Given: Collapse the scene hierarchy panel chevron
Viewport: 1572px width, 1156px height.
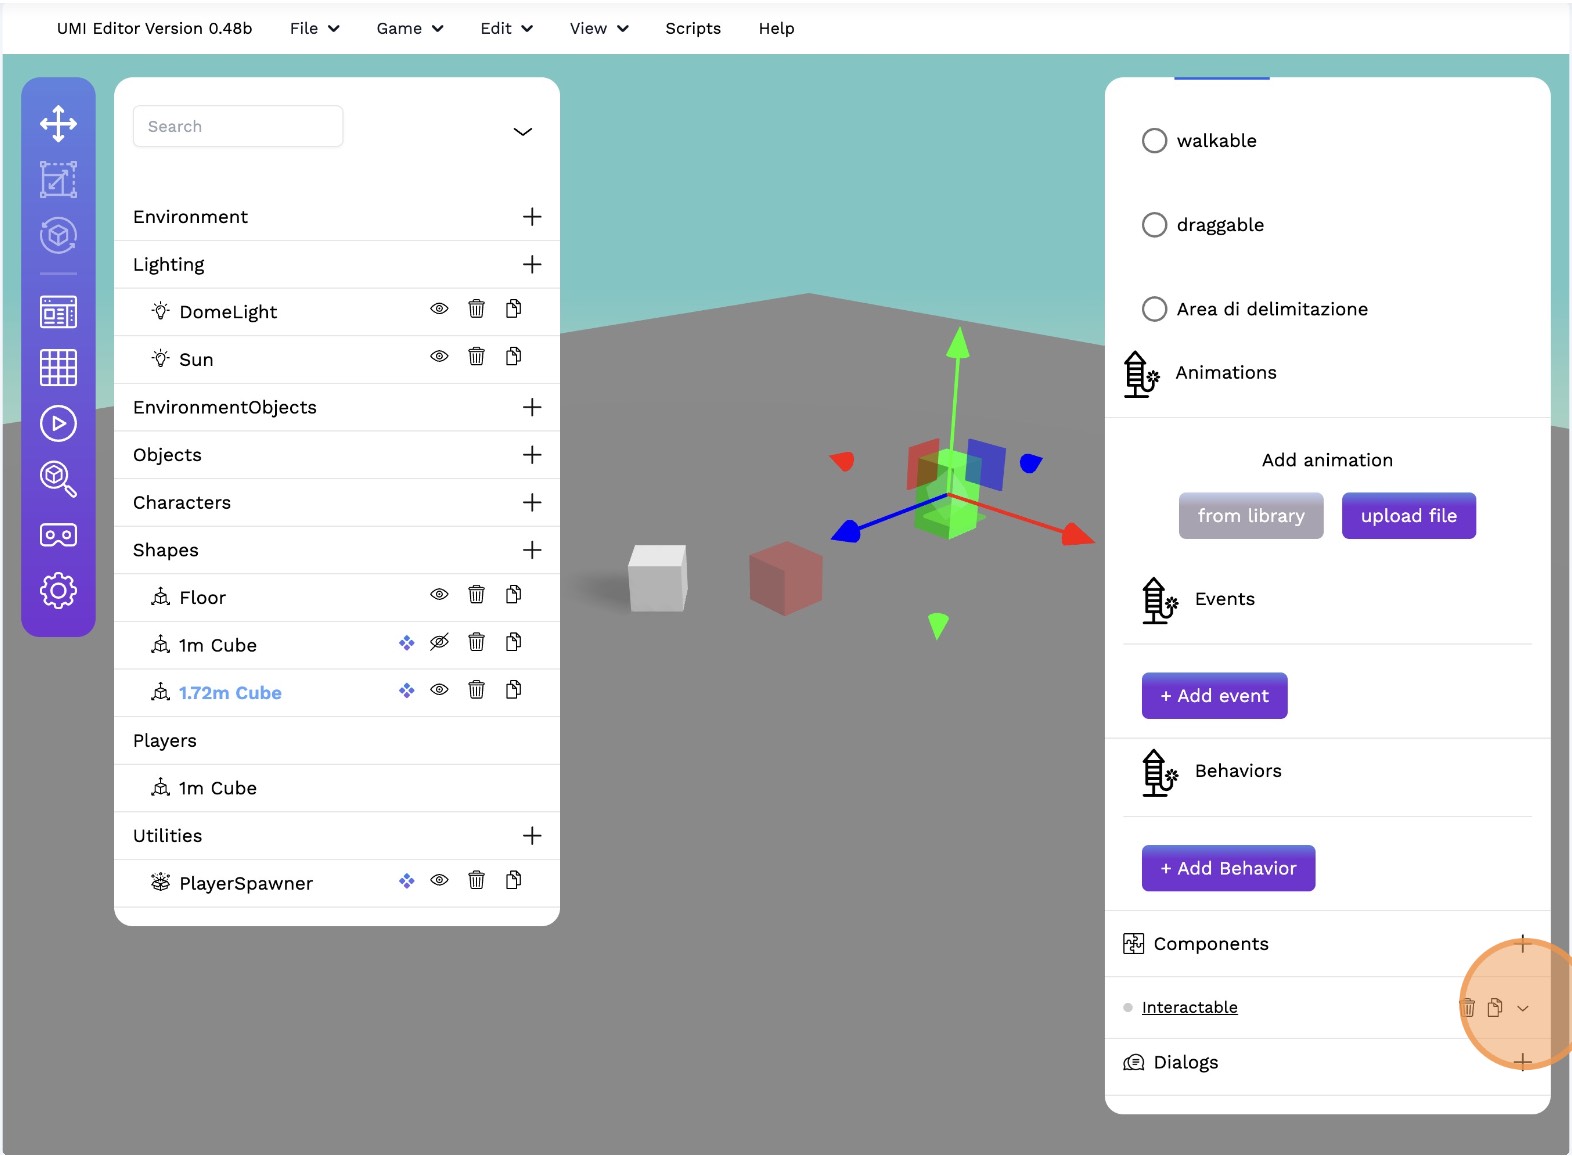Looking at the screenshot, I should click(522, 132).
